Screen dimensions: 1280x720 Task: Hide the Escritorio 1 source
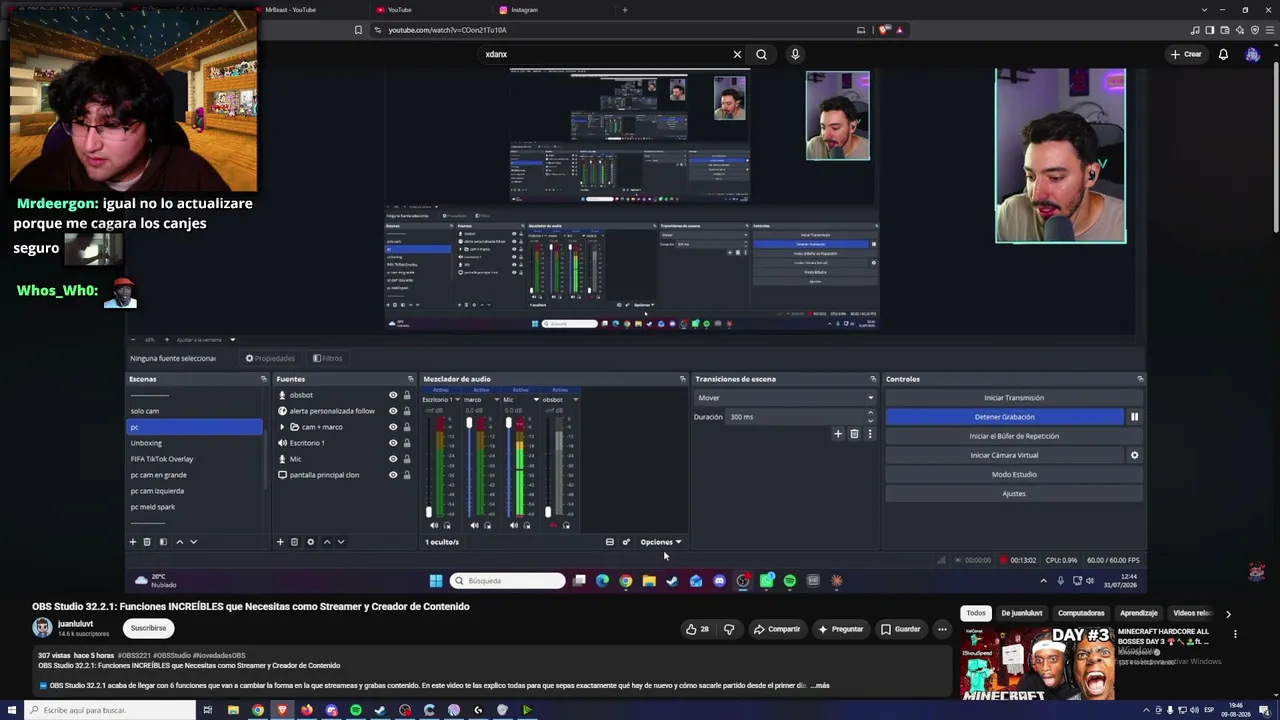pyautogui.click(x=393, y=443)
